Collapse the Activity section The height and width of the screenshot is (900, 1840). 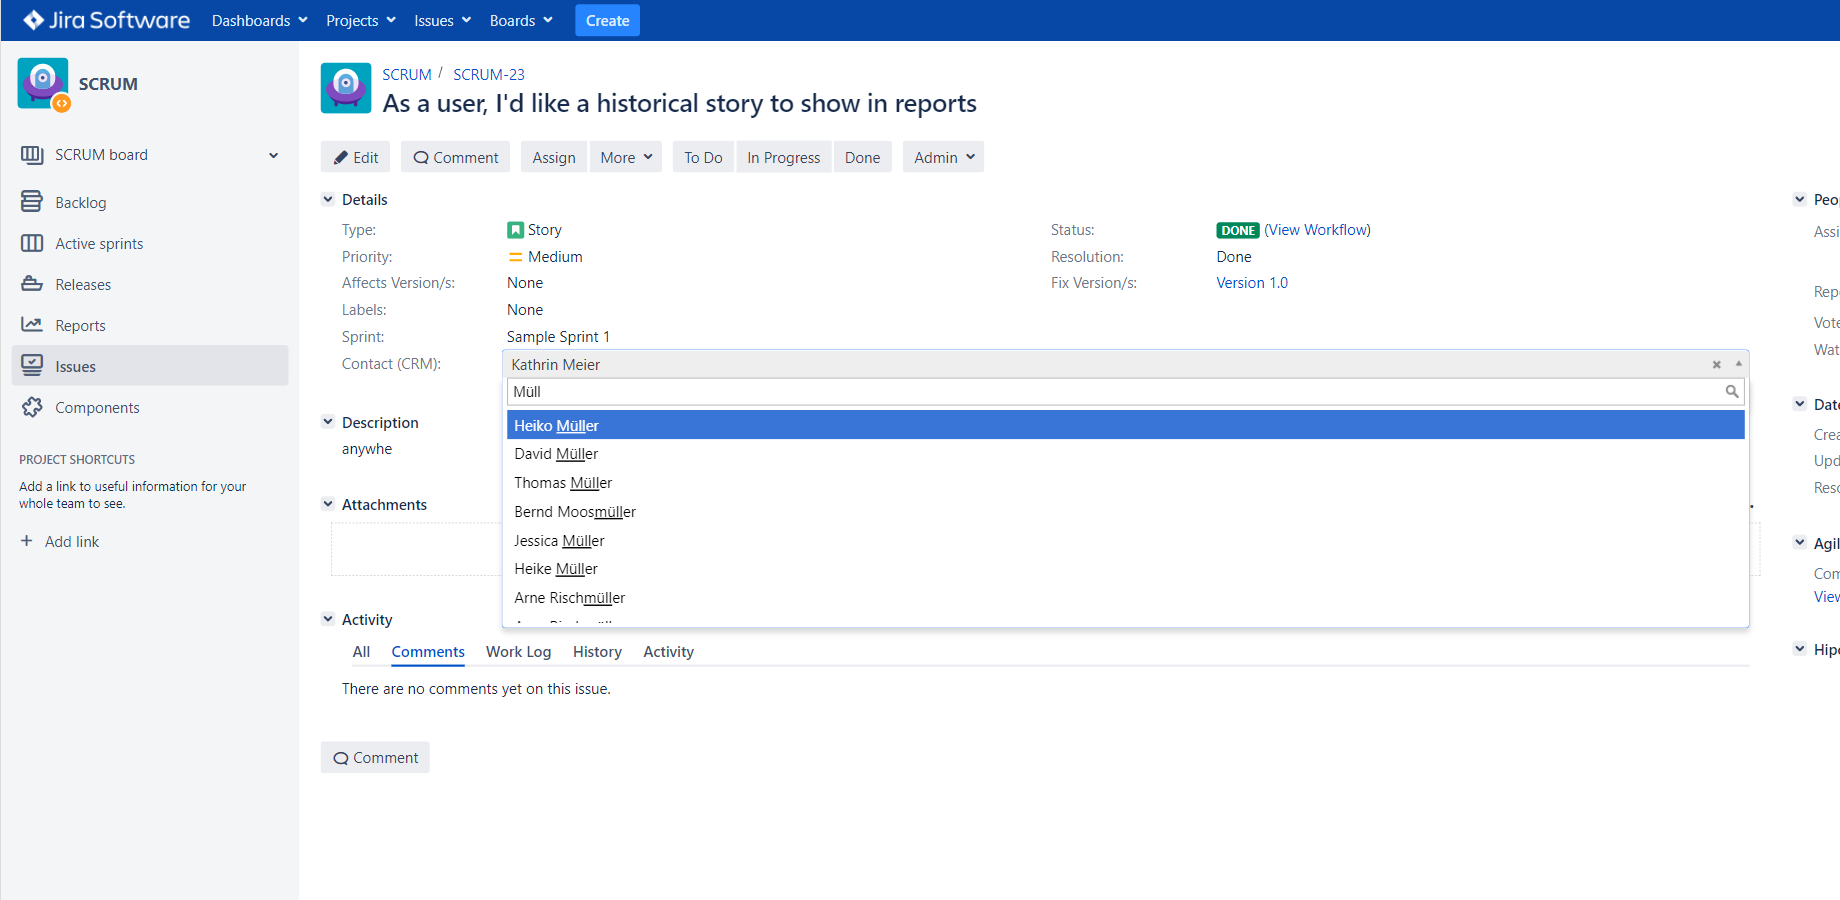tap(328, 619)
